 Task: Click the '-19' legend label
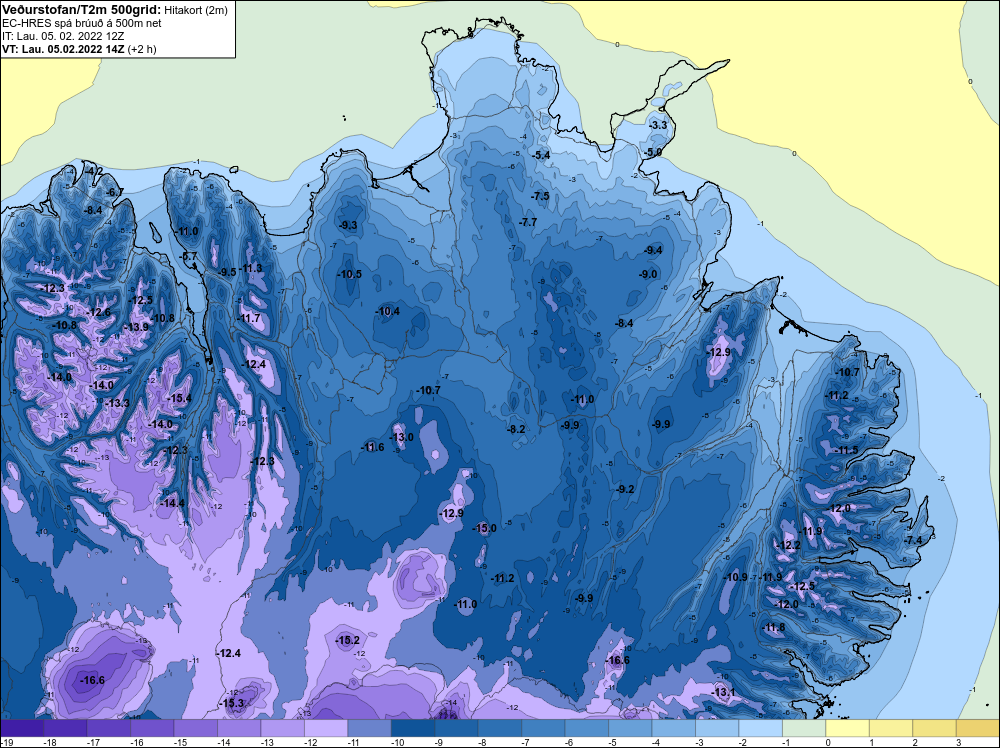pyautogui.click(x=5, y=742)
